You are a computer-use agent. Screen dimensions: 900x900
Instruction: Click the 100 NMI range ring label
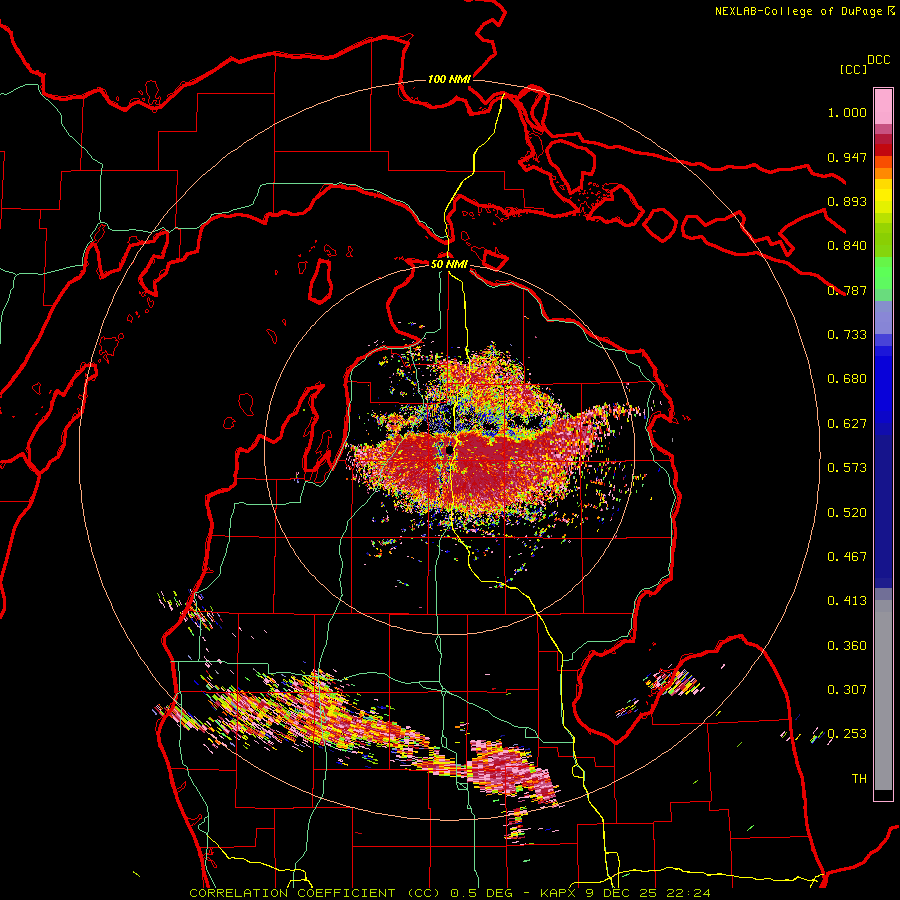pos(449,79)
